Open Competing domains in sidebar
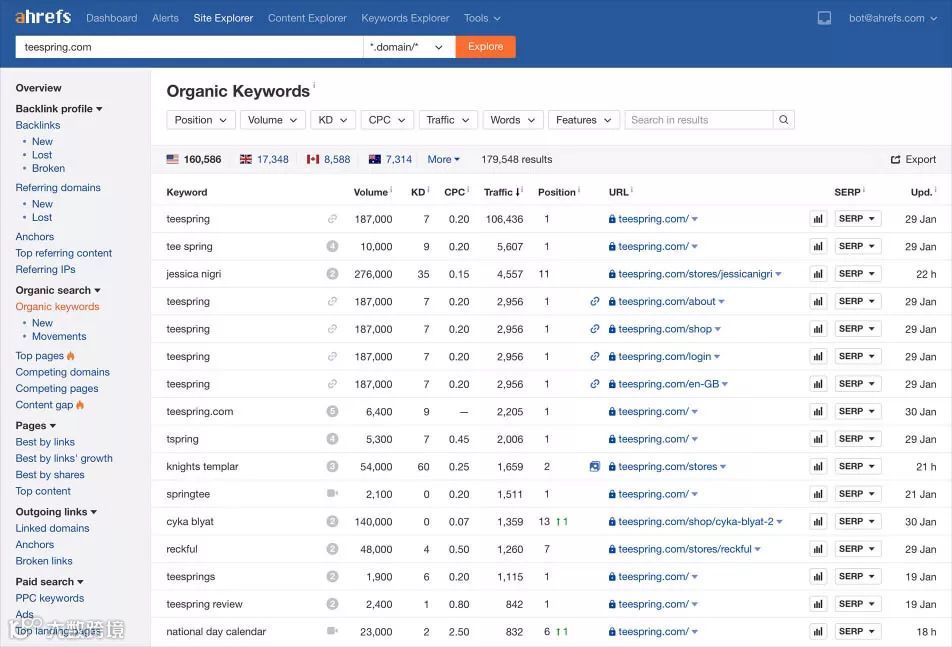Screen dimensions: 952x647 [63, 372]
